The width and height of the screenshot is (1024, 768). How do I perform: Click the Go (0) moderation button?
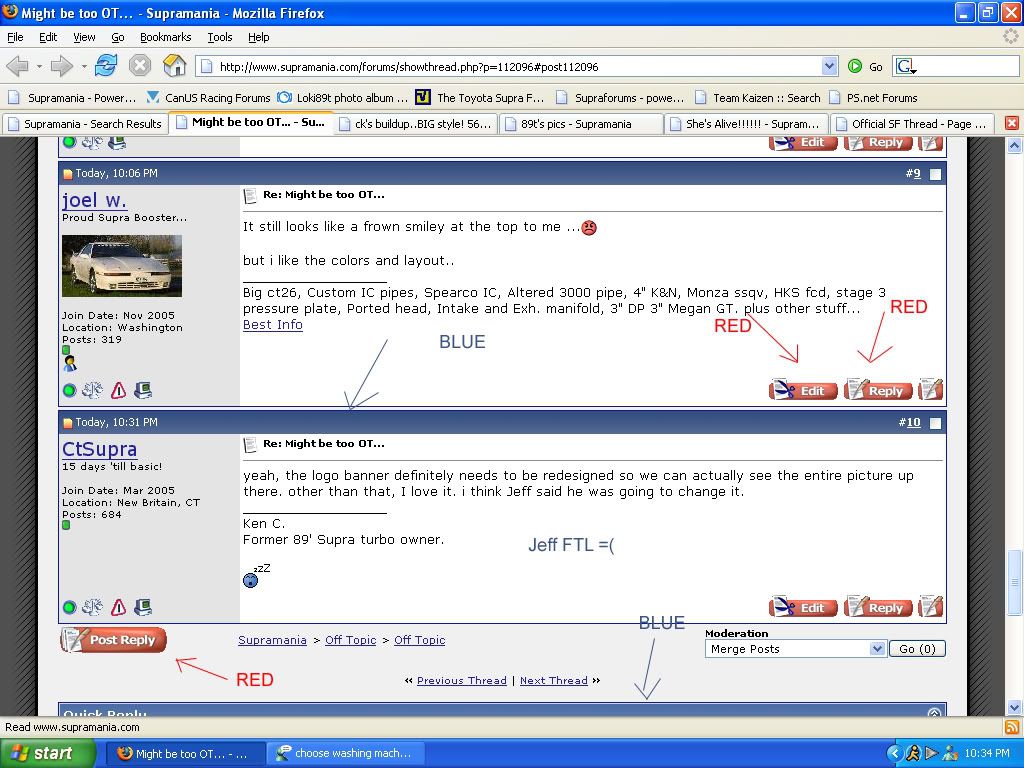pos(917,648)
